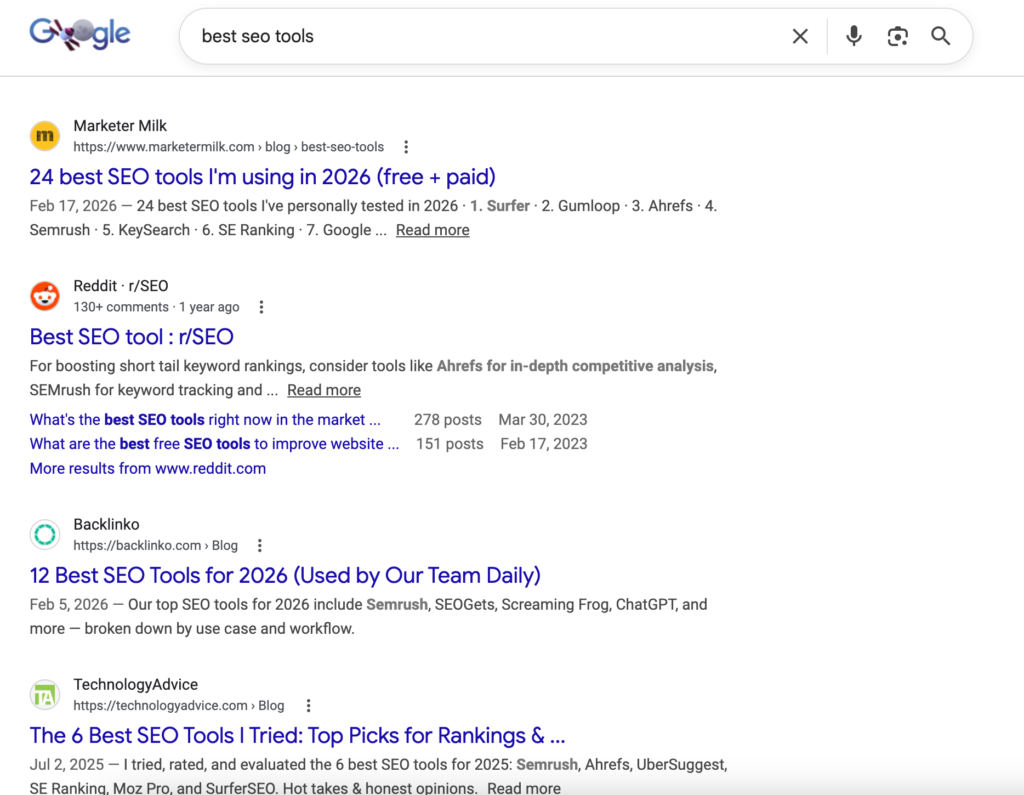Clear the search box text
Viewport: 1024px width, 795px height.
(x=800, y=36)
